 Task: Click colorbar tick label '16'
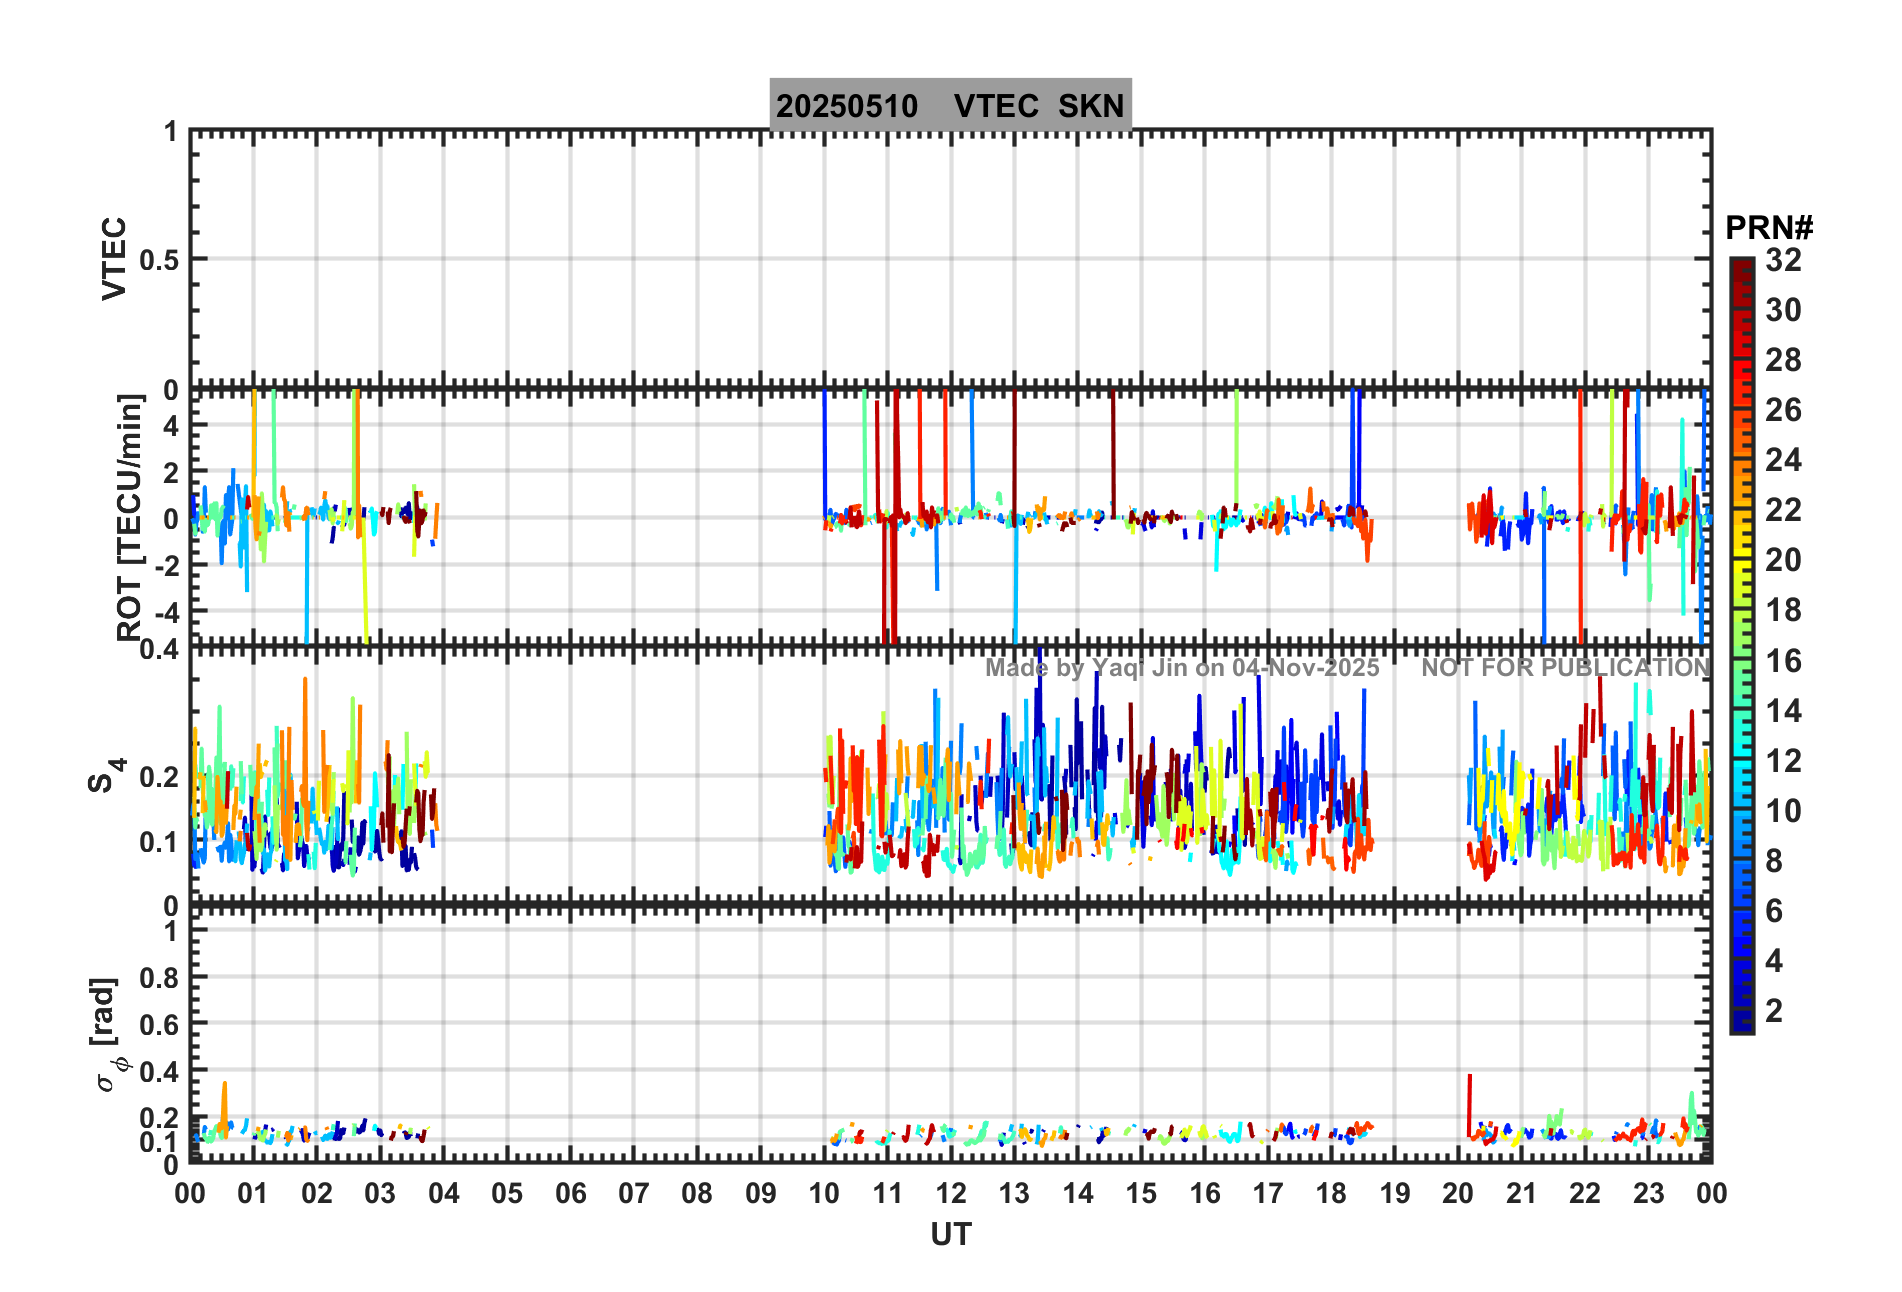1783,661
